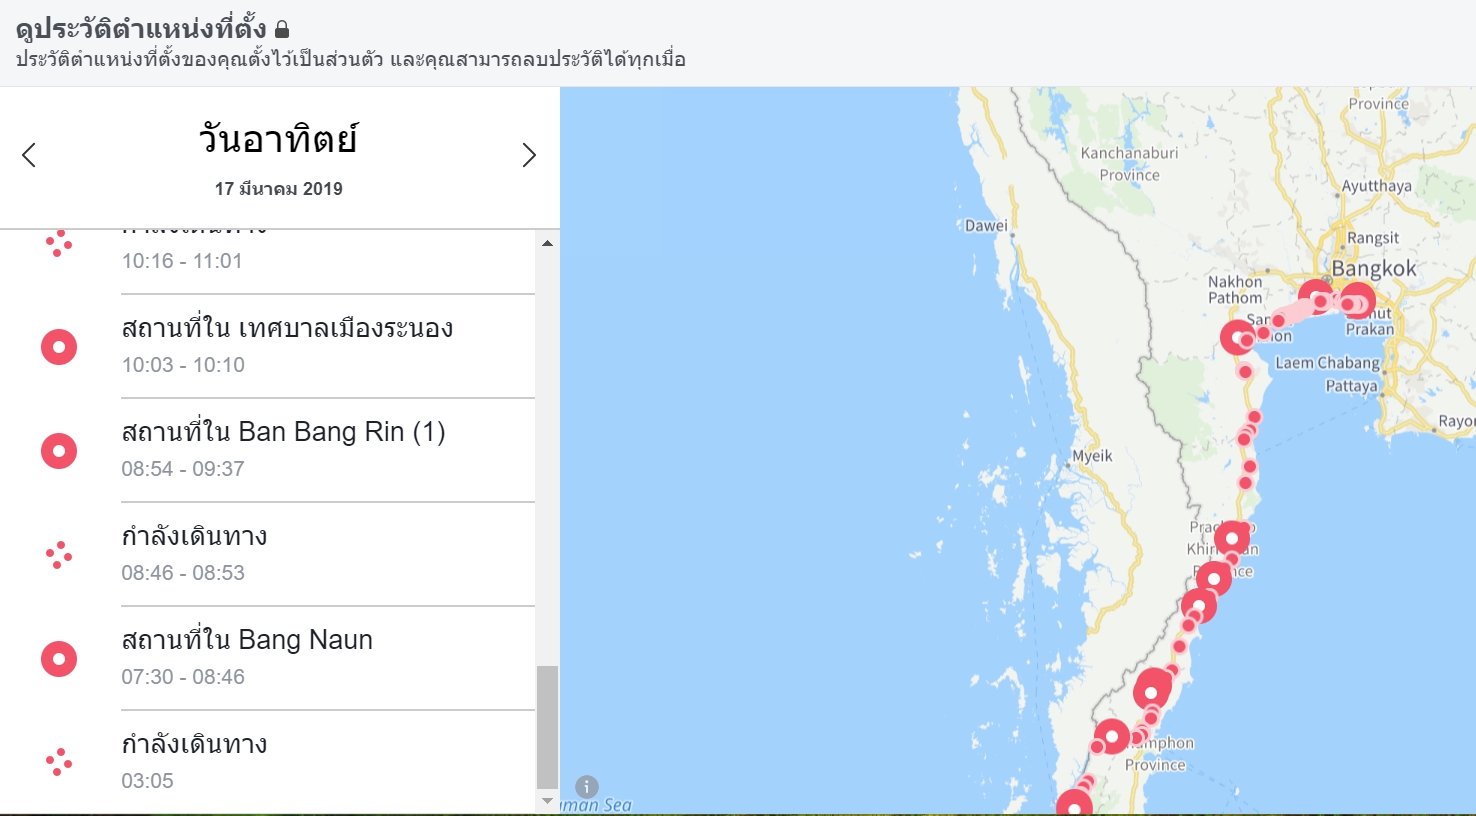Go to next day with right chevron

click(529, 155)
